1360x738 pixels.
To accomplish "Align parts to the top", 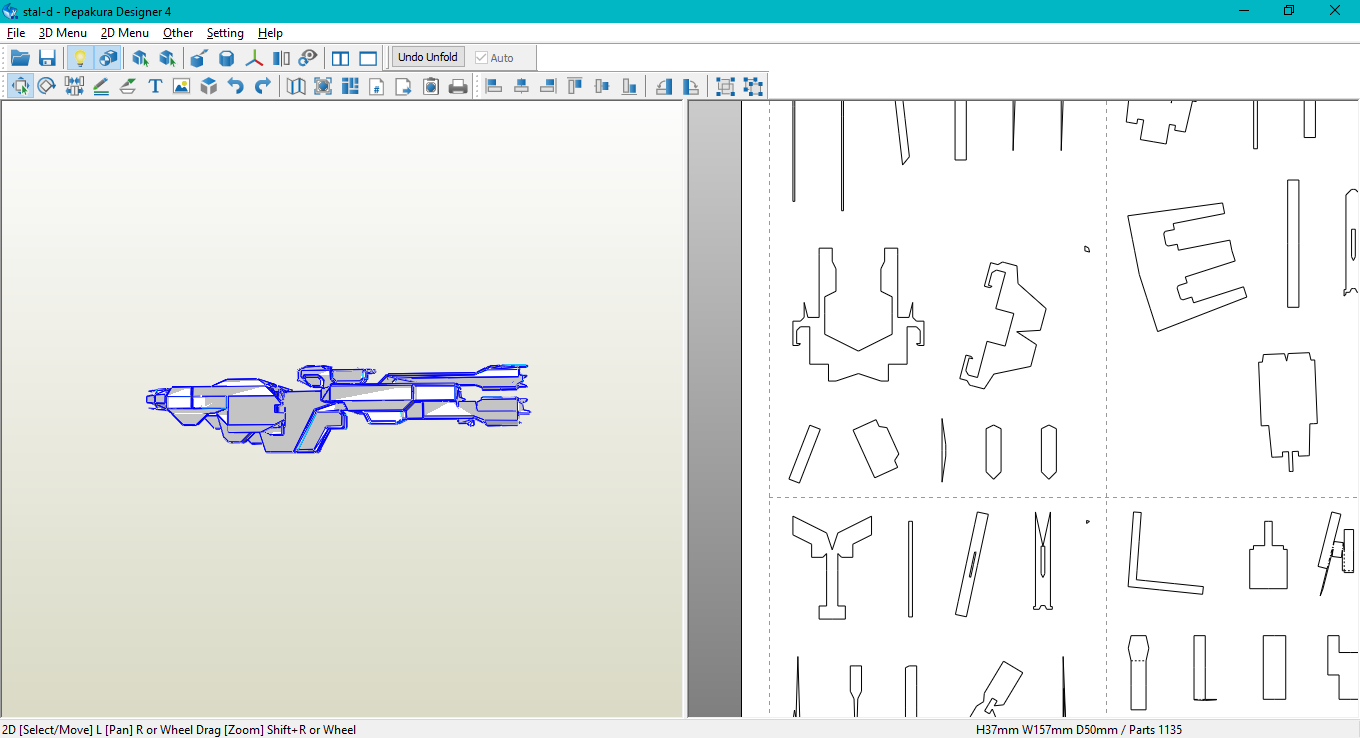I will (x=575, y=86).
